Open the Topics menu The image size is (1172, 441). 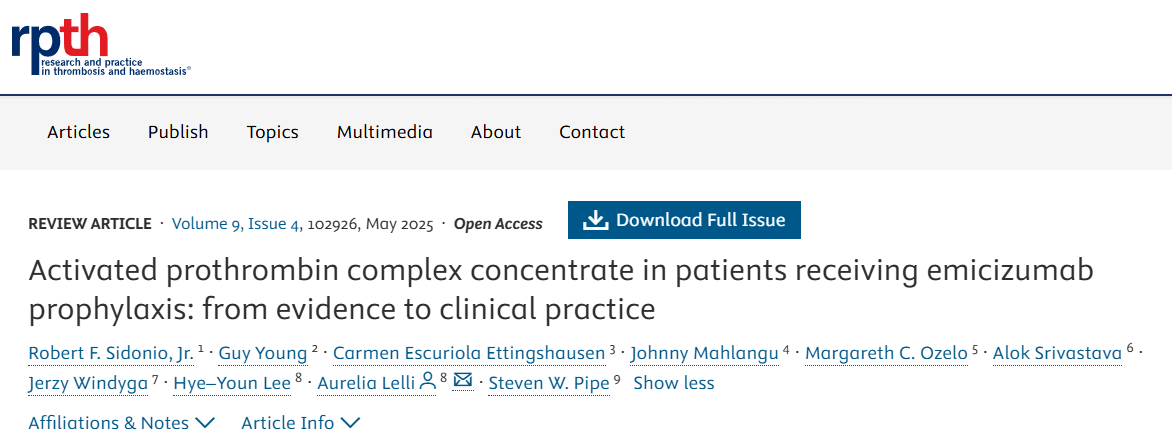(273, 132)
